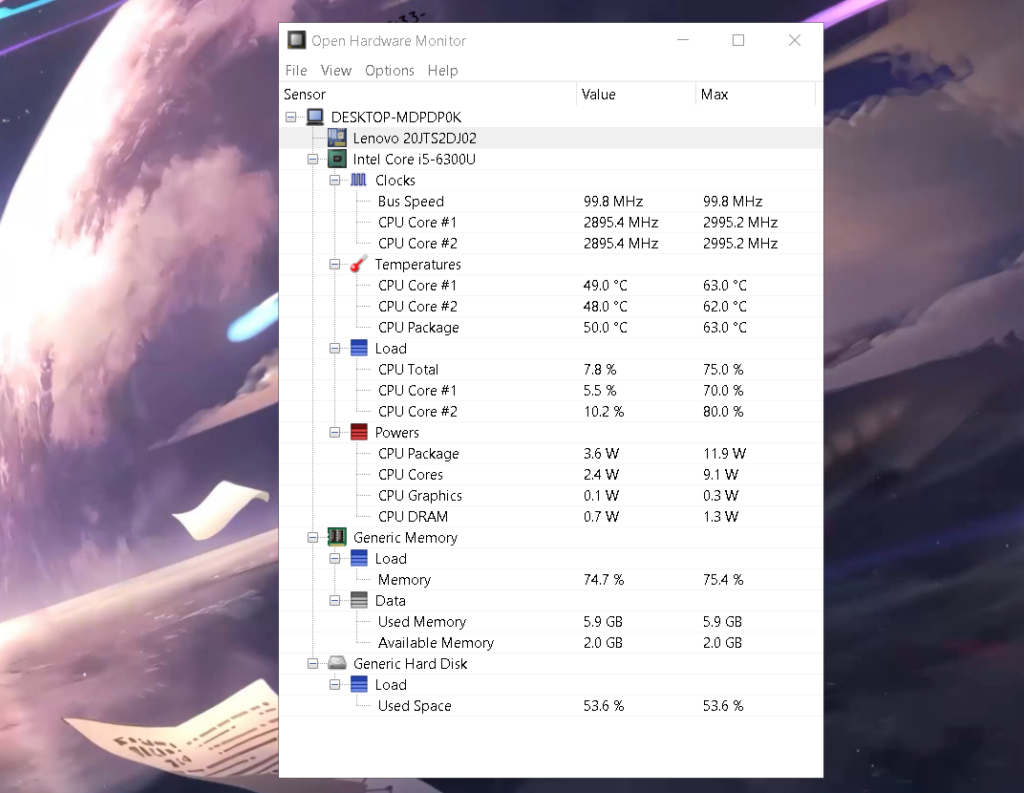Click the Lenovo mainboard icon
The height and width of the screenshot is (793, 1024).
337,138
